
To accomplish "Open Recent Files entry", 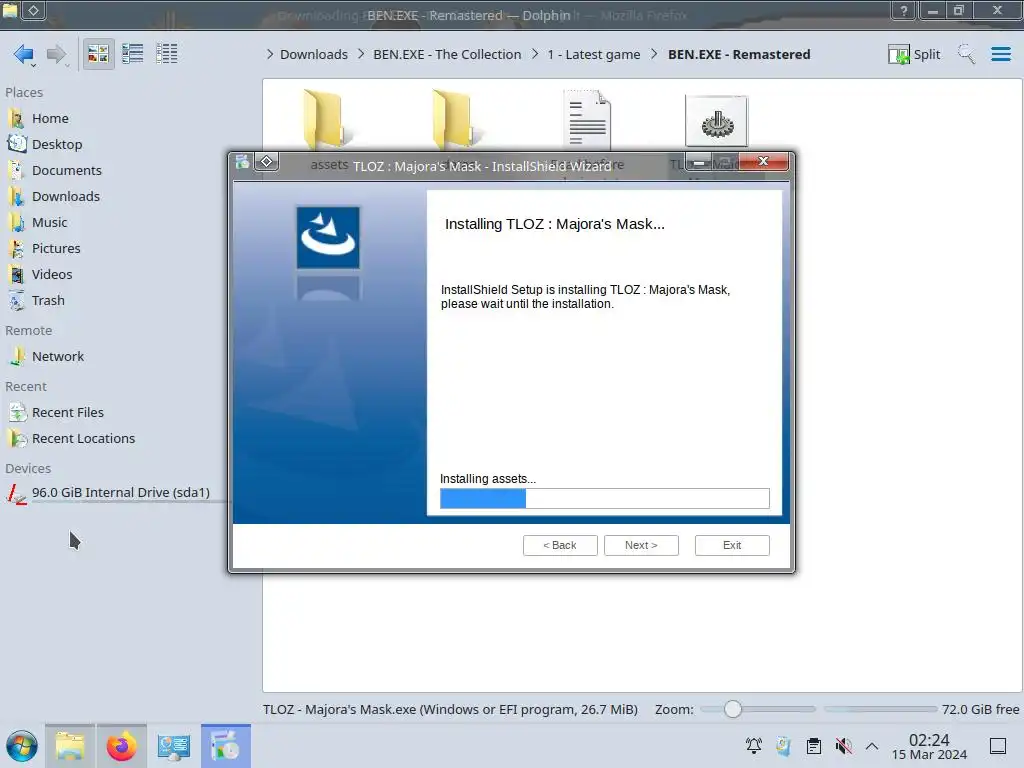I will 67,413.
